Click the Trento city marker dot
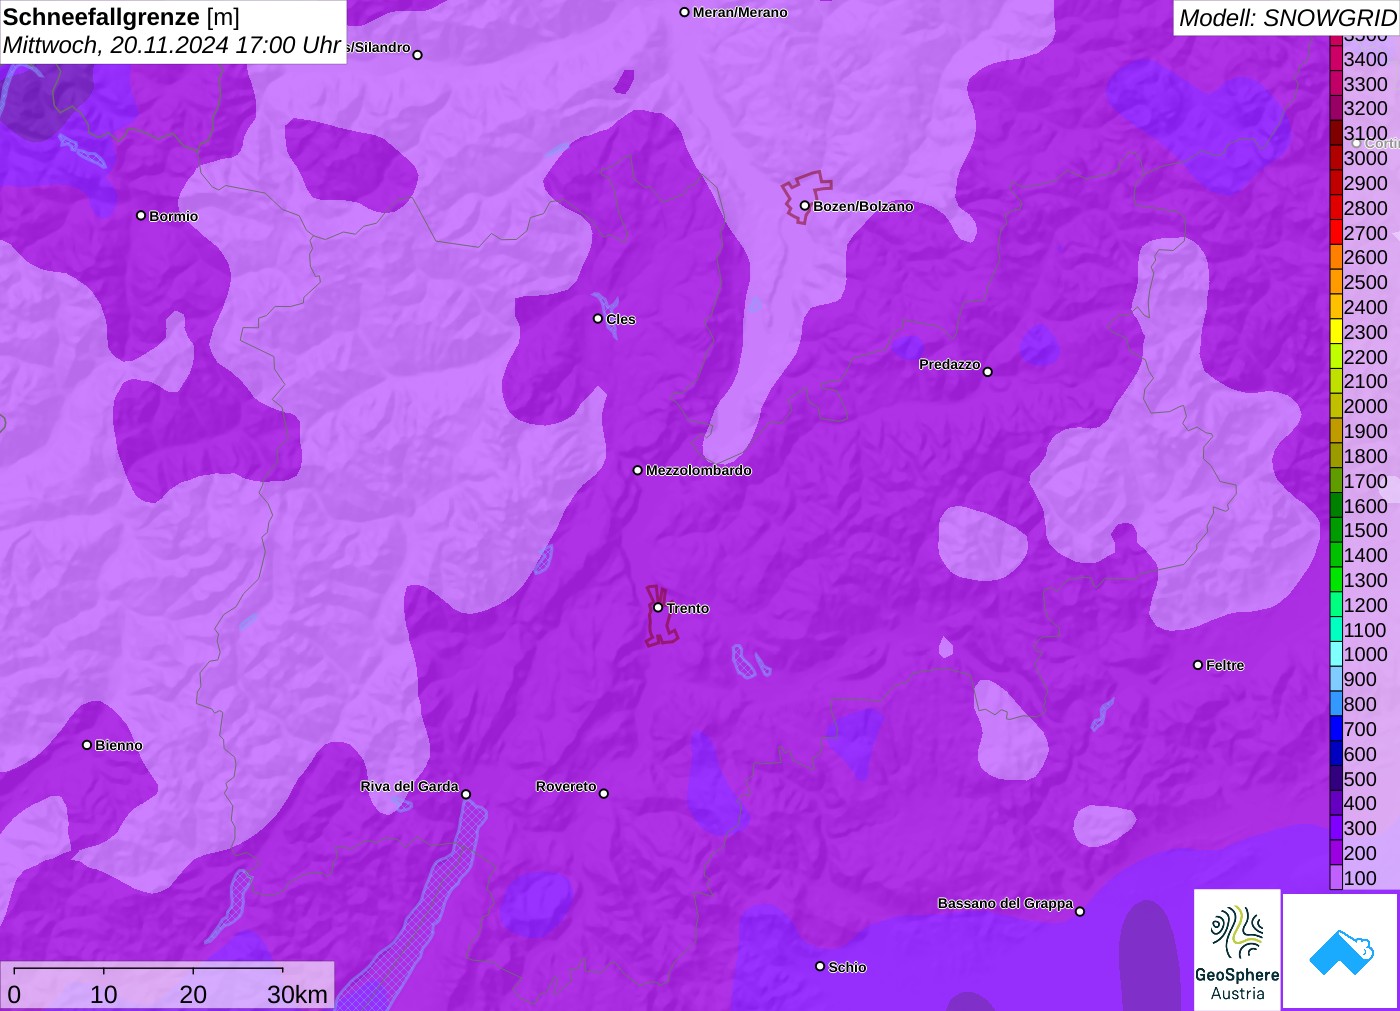The height and width of the screenshot is (1011, 1400). pyautogui.click(x=658, y=607)
